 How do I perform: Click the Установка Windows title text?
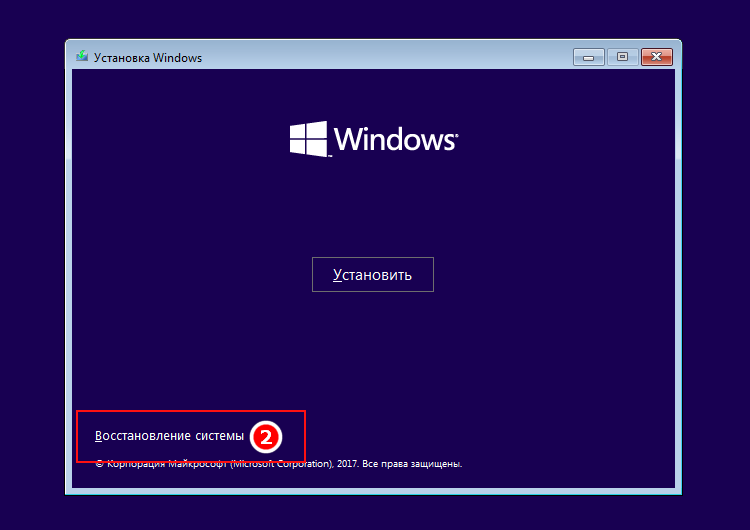[148, 58]
